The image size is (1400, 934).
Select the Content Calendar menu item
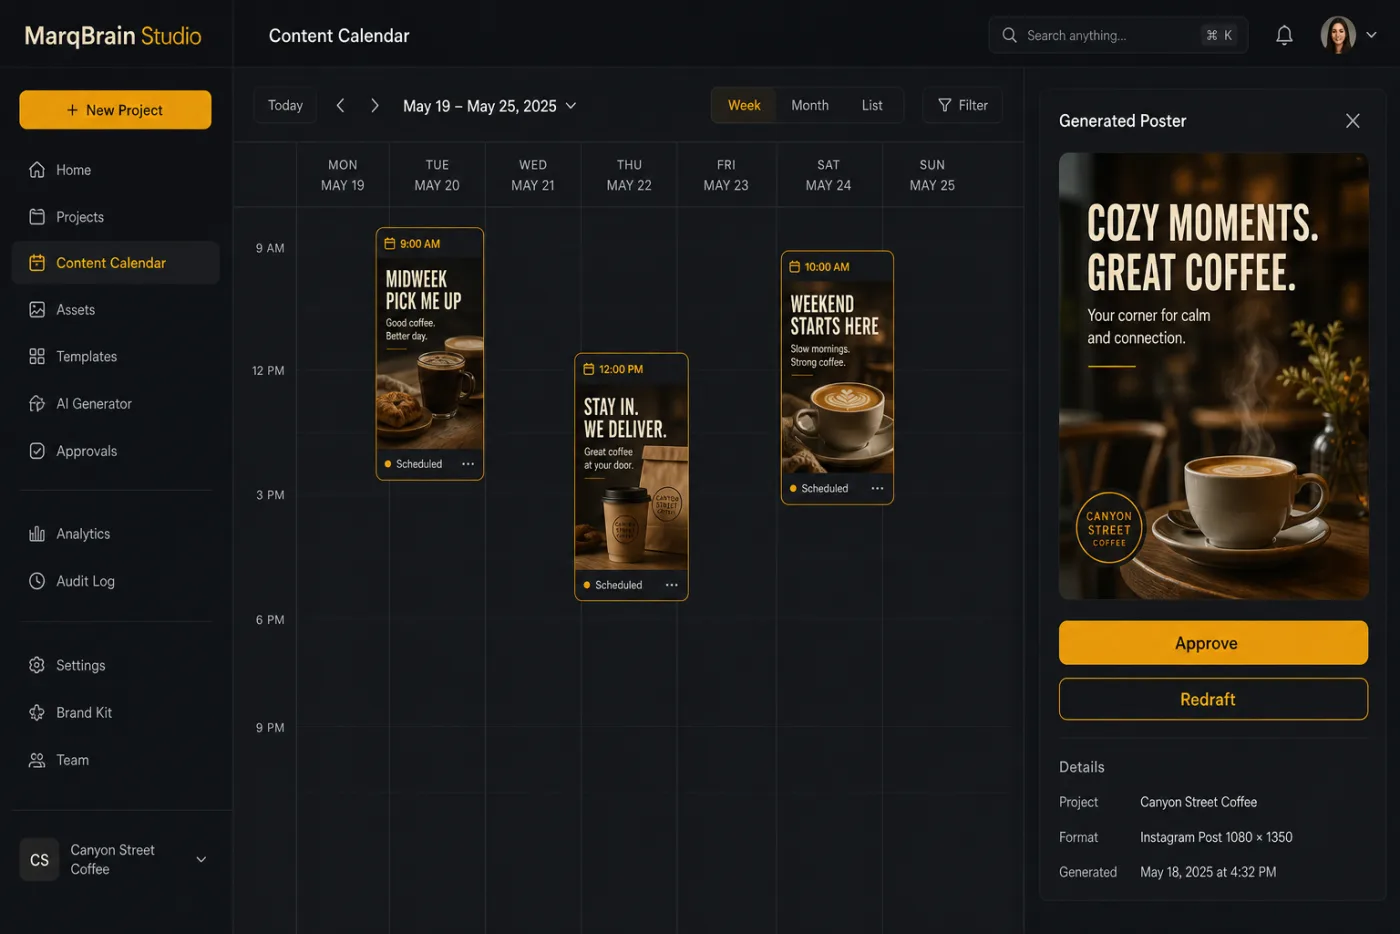(116, 263)
